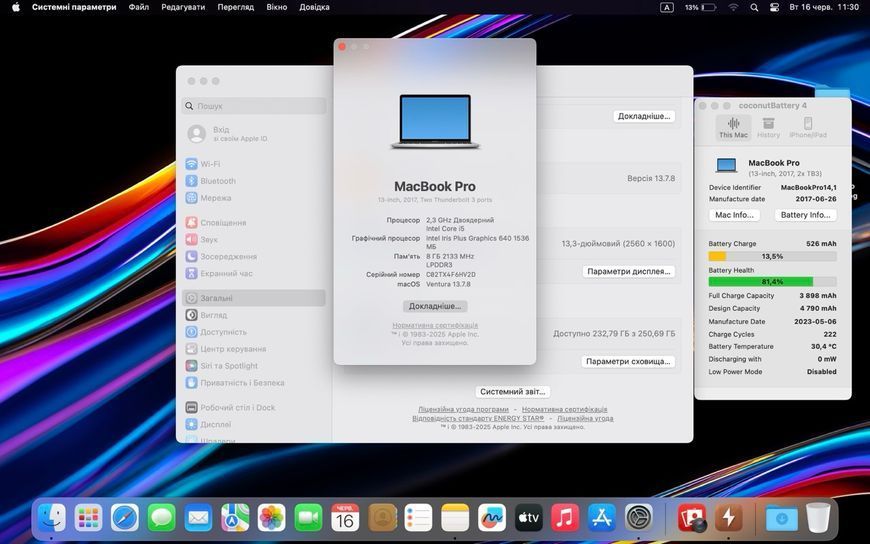Open the Downloads folder in the Dock

point(781,518)
